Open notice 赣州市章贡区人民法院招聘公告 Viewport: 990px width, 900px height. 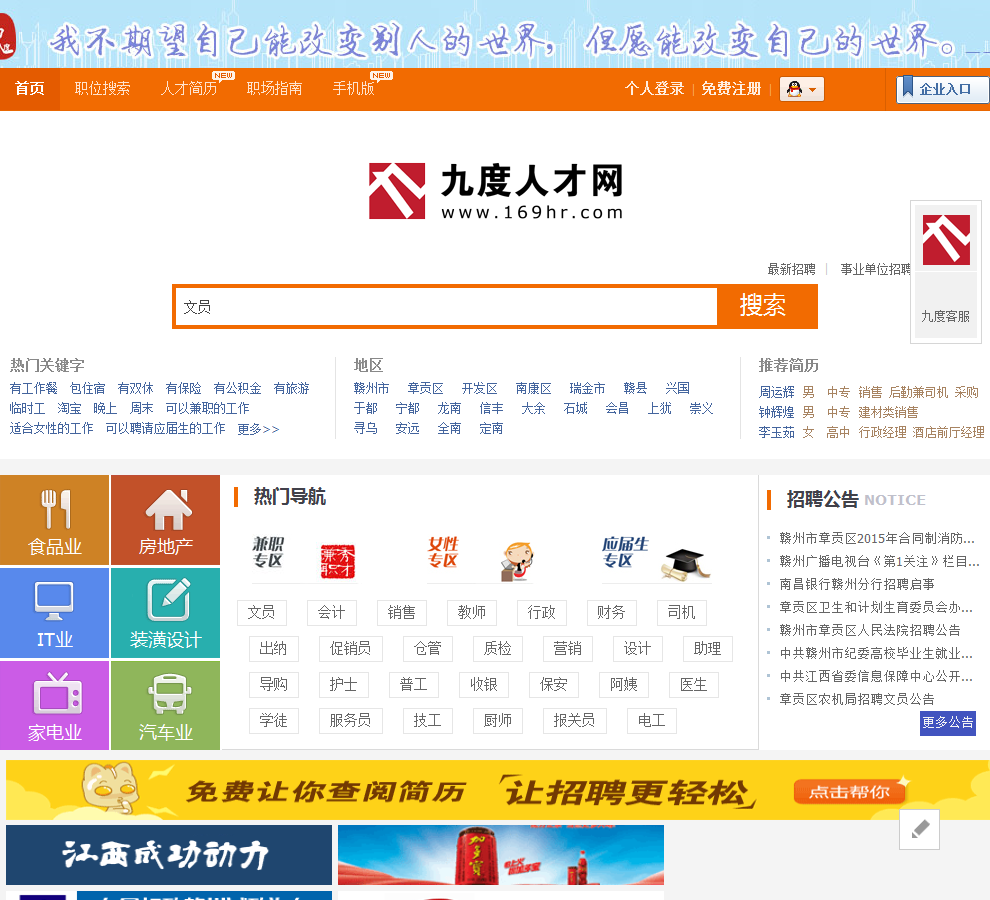(870, 630)
